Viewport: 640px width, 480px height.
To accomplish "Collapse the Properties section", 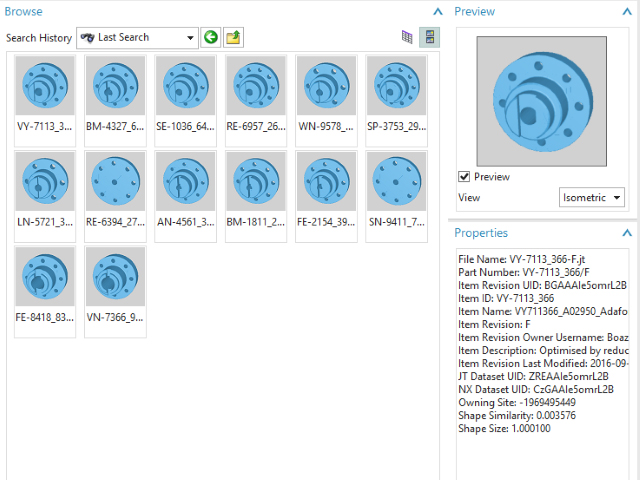I will 627,233.
